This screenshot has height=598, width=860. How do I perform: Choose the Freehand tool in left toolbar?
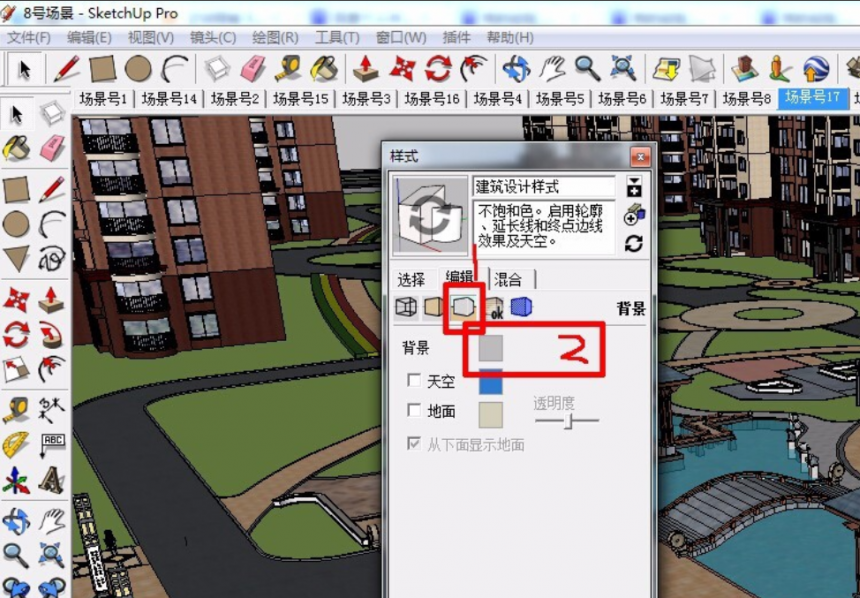pos(52,258)
